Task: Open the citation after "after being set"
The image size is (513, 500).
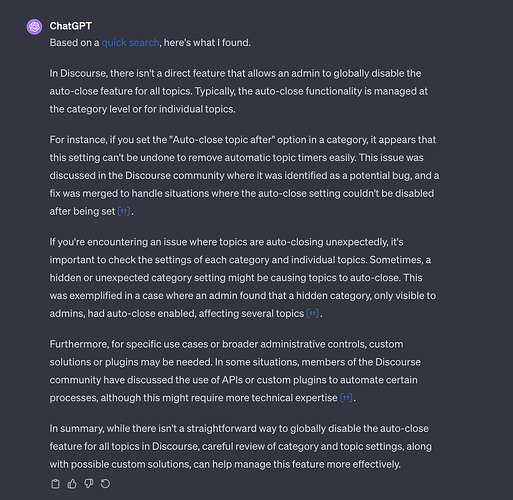Action: click(x=124, y=211)
